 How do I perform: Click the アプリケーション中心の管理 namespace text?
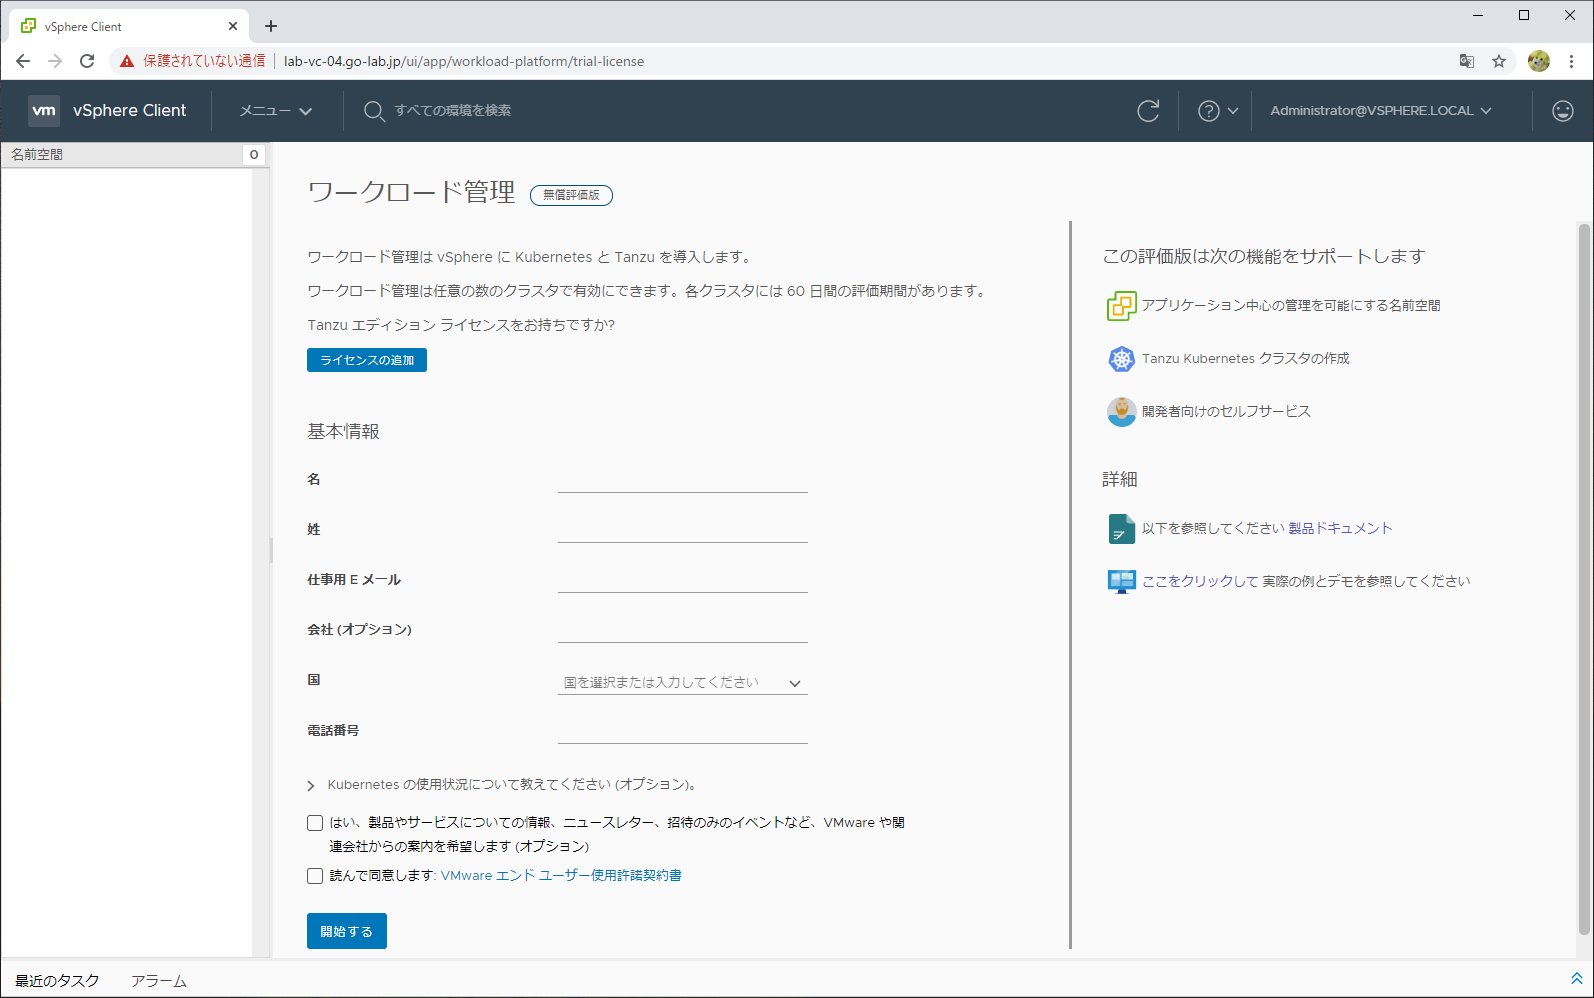(1291, 306)
